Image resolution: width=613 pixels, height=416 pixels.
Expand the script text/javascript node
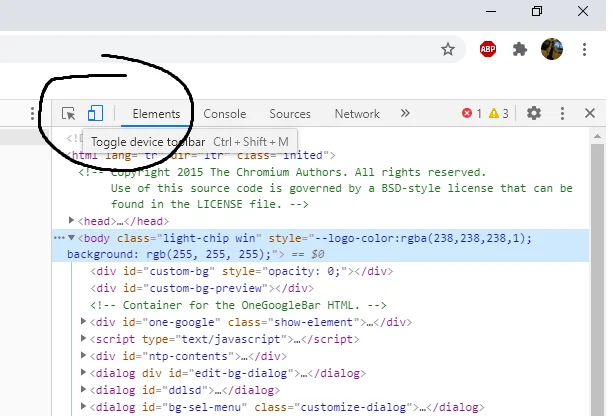pos(83,338)
